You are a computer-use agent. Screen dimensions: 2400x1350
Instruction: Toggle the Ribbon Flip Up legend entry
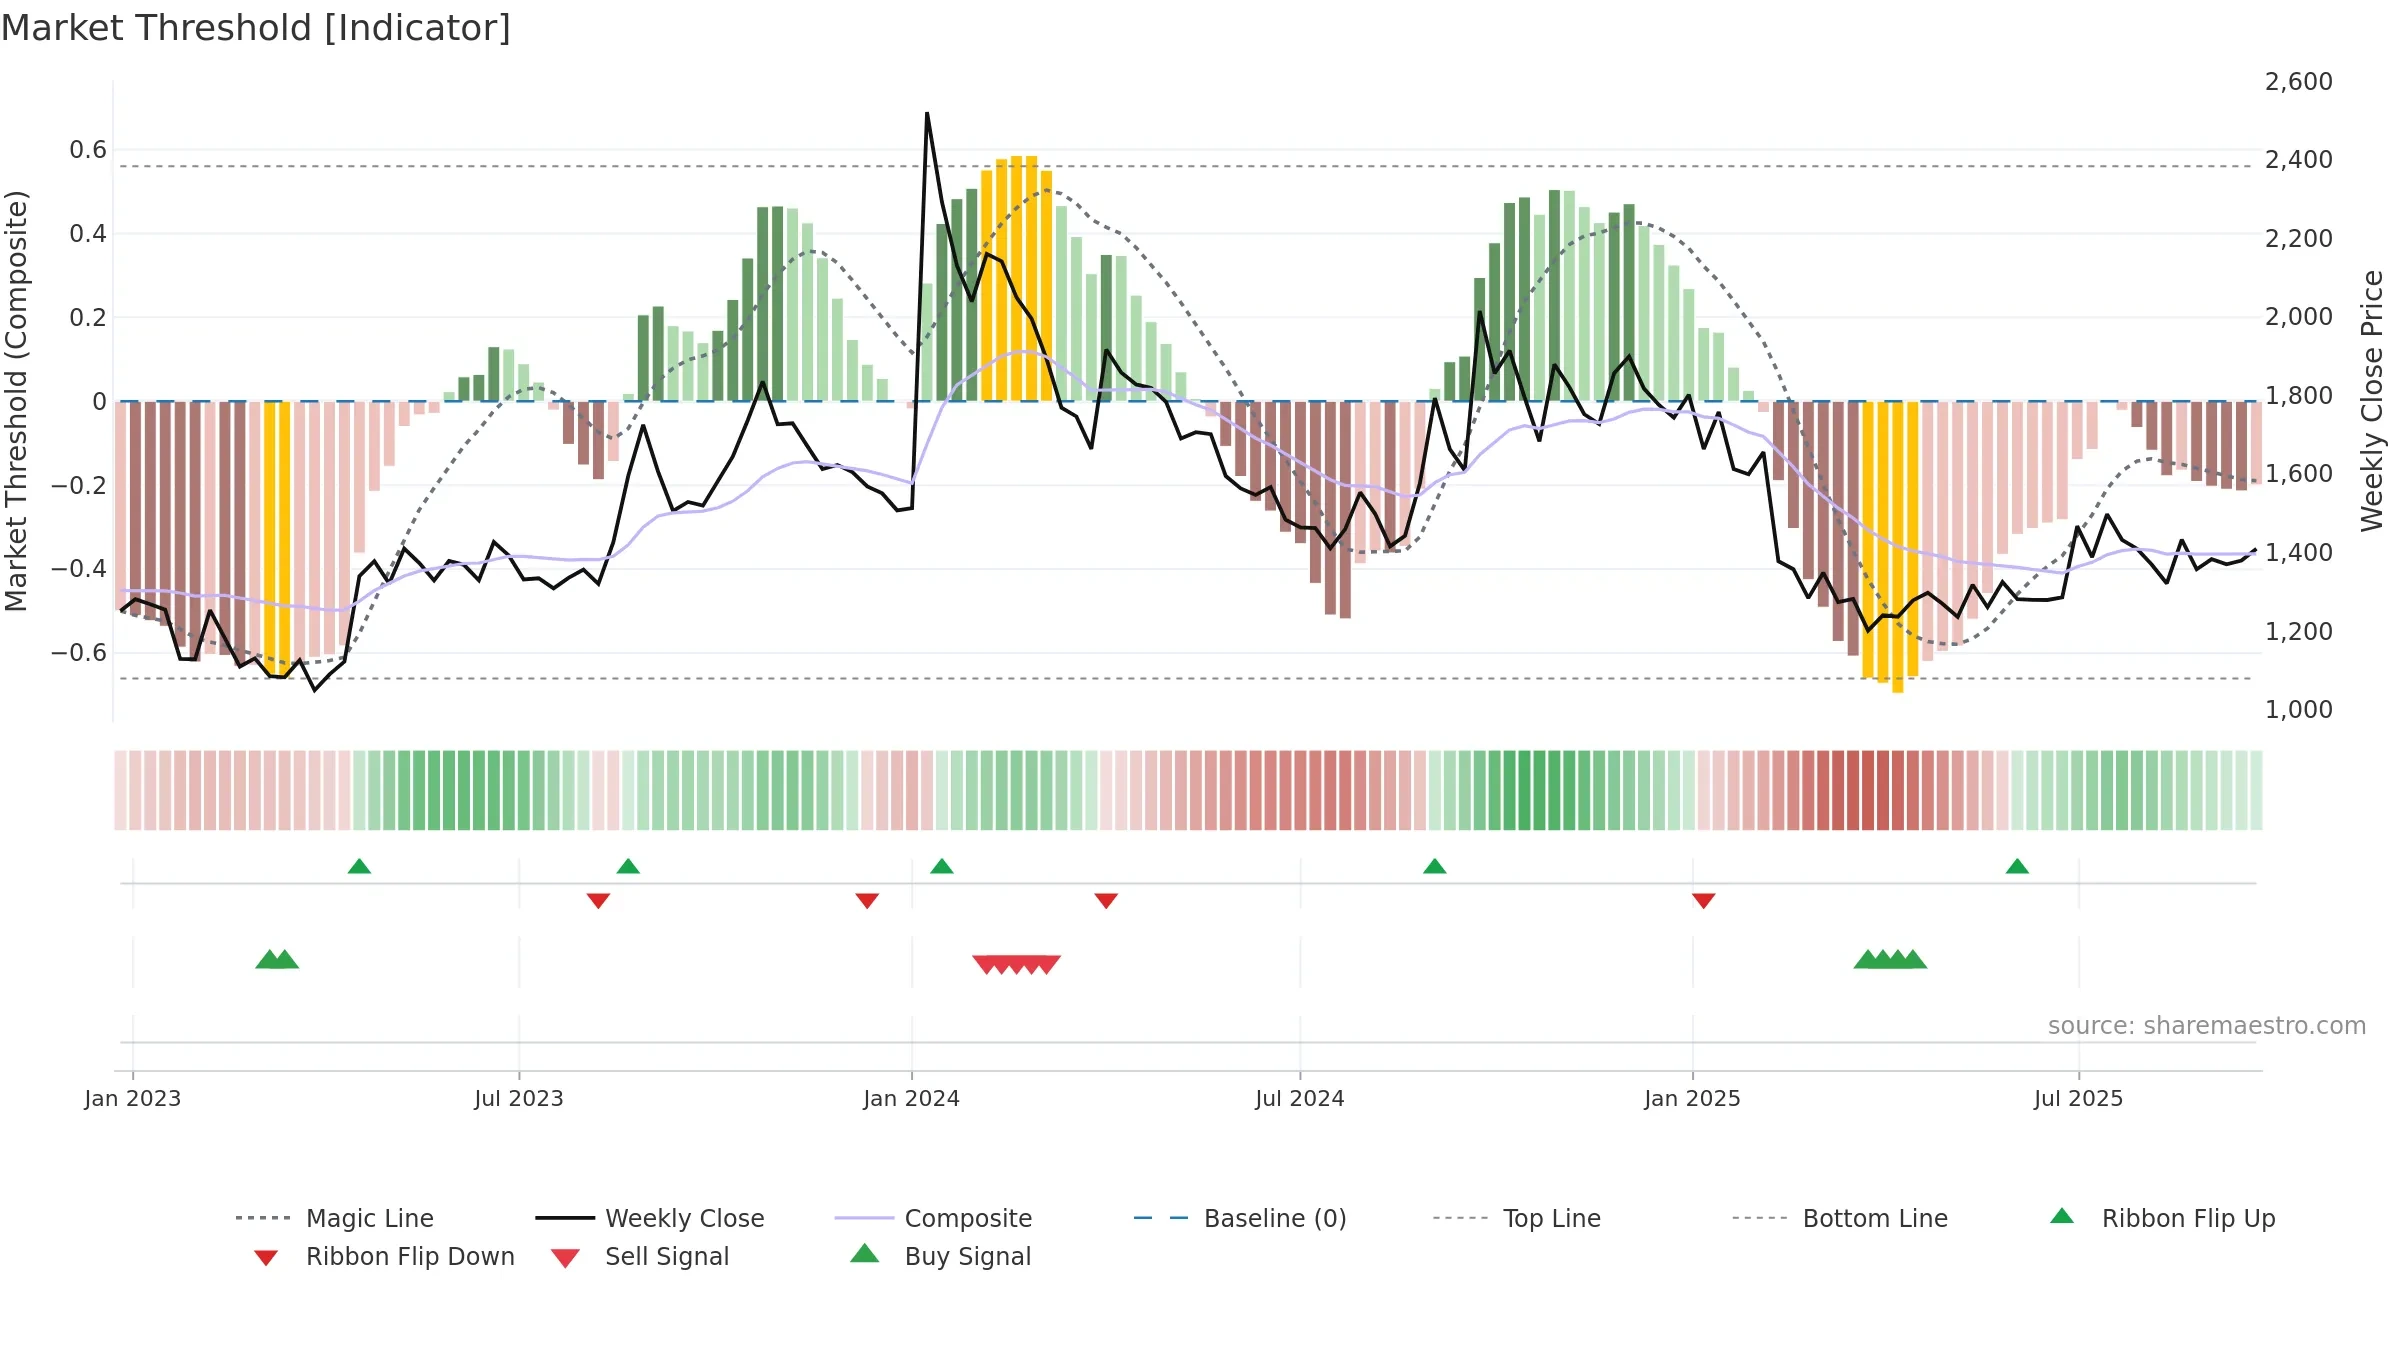[2162, 1218]
